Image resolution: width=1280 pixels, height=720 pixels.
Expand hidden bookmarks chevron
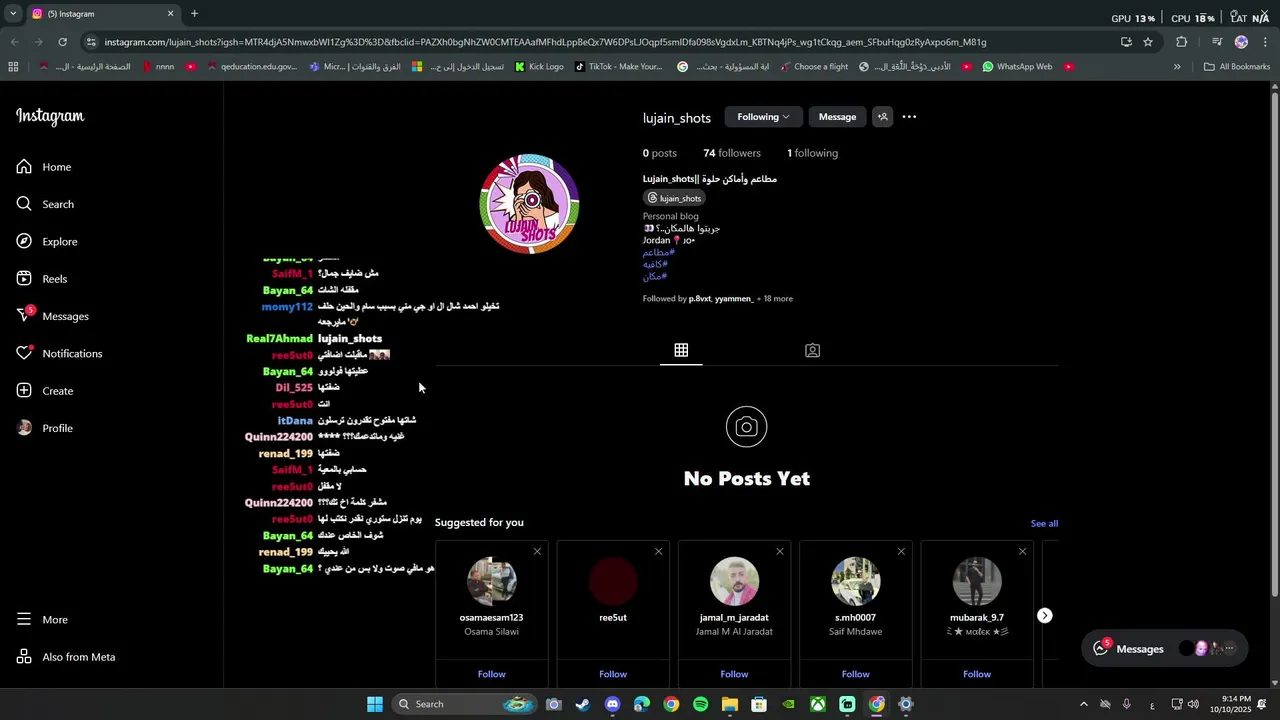point(1177,67)
